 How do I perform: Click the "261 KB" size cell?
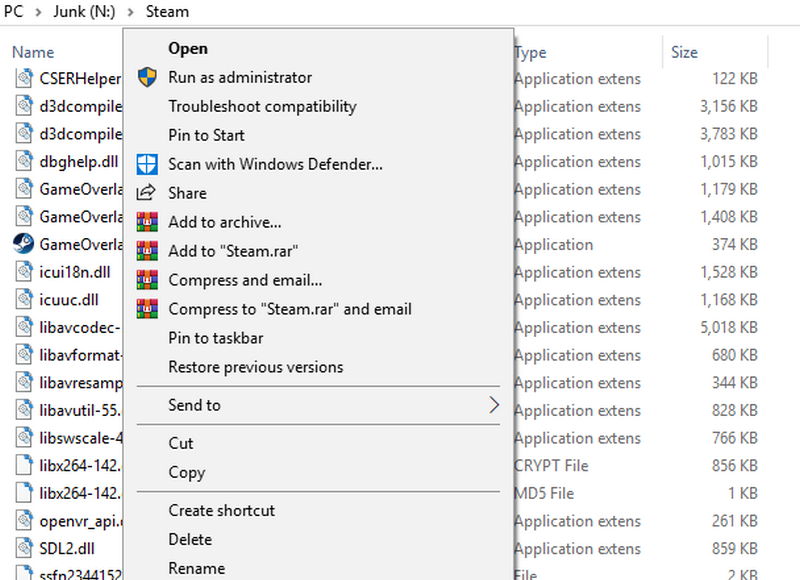point(735,521)
